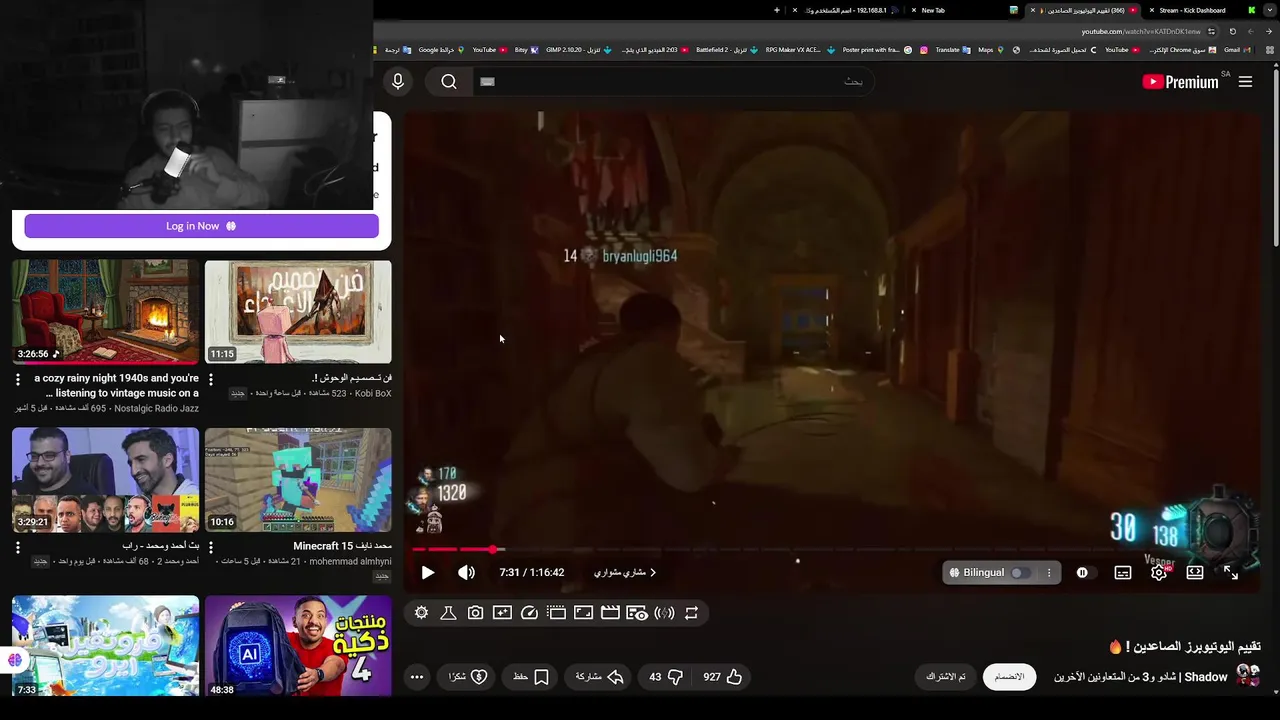This screenshot has height=720, width=1280.
Task: Click the audio broadcast waves icon
Action: [x=664, y=613]
